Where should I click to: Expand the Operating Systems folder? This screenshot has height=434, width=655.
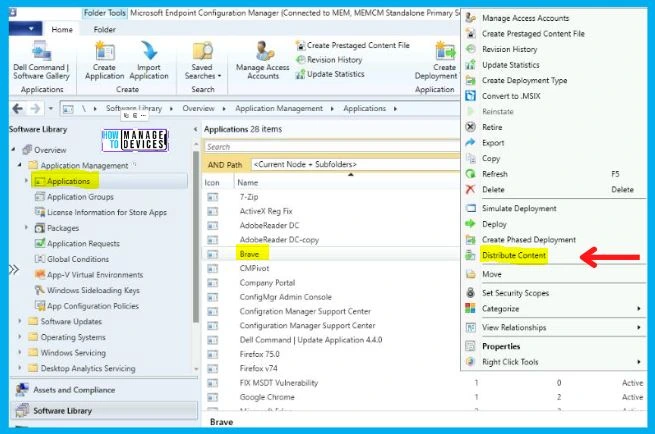[20, 336]
